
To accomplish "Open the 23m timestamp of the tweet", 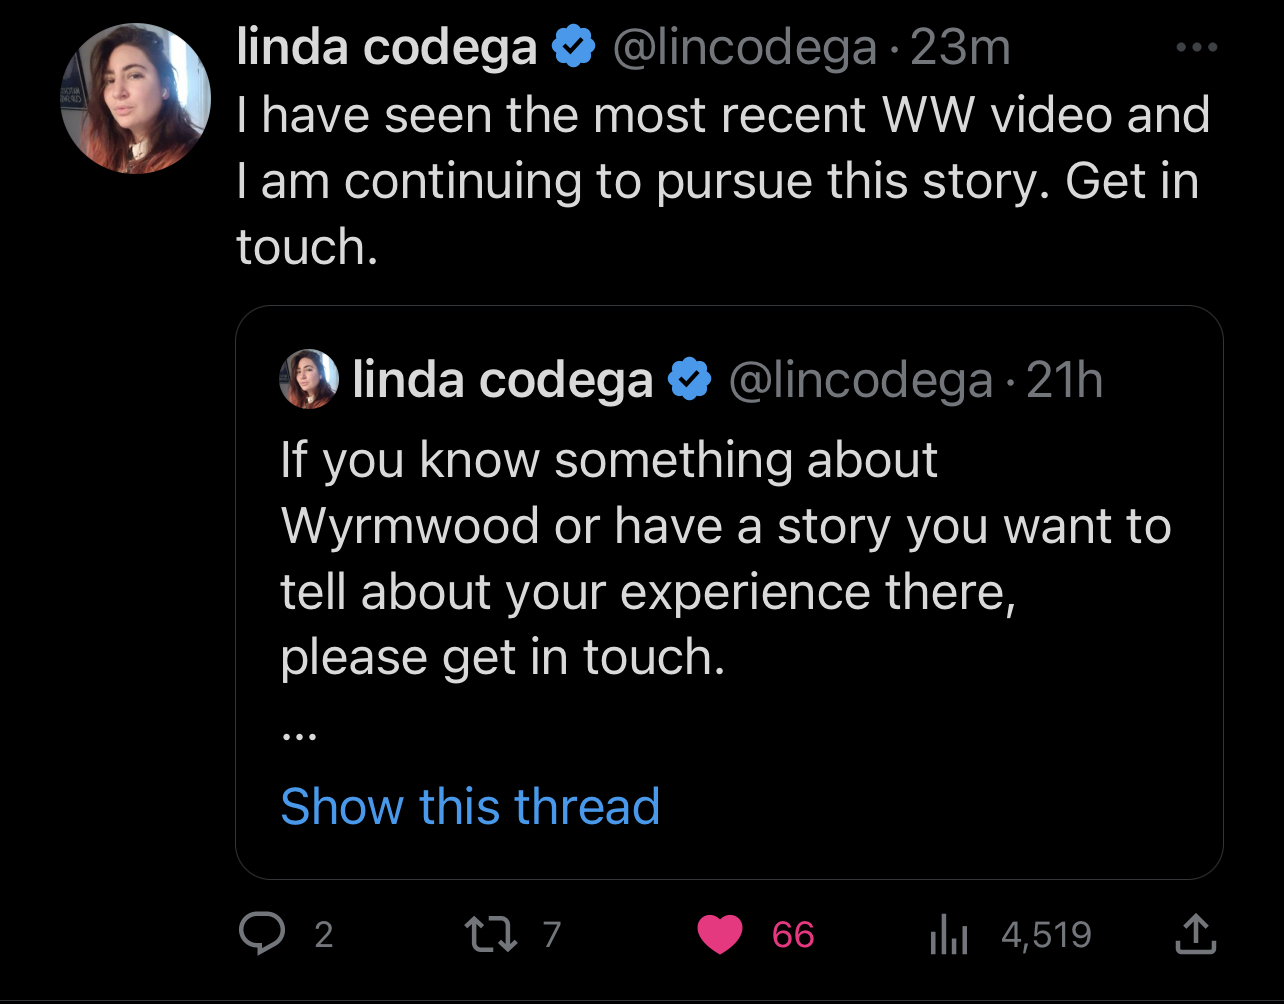I will 960,48.
